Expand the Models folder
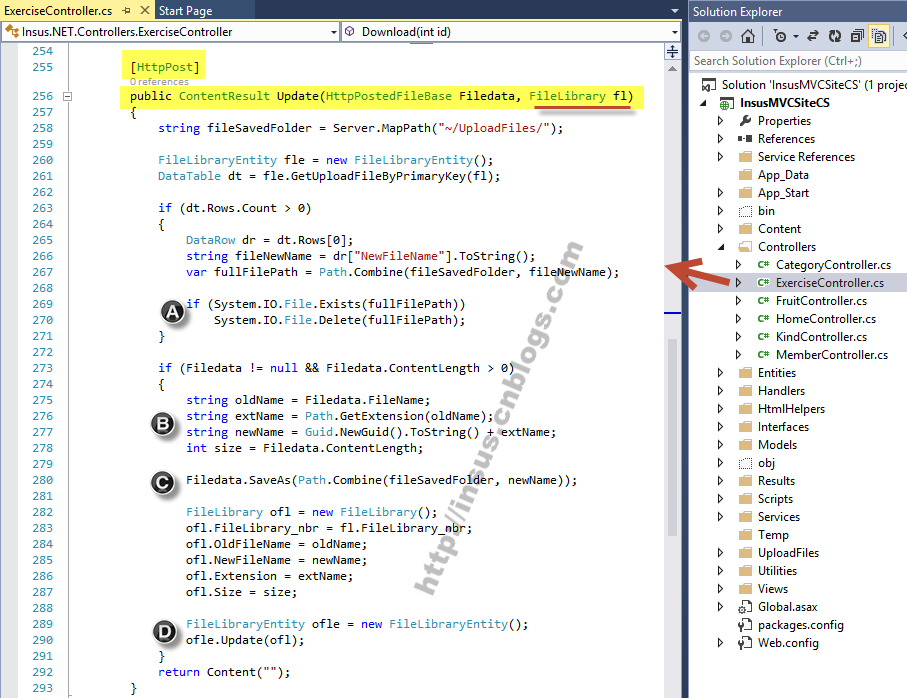 [721, 445]
